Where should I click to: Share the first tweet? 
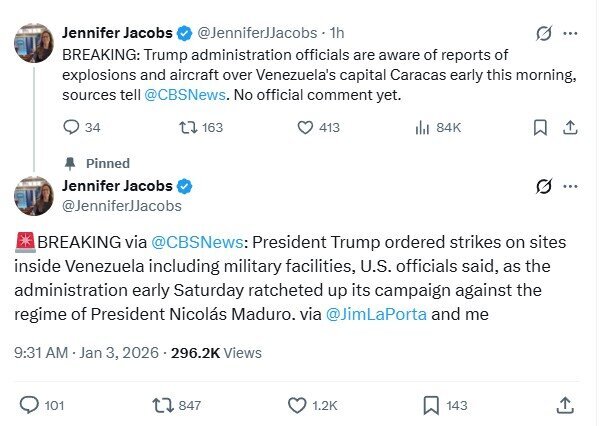coord(570,127)
